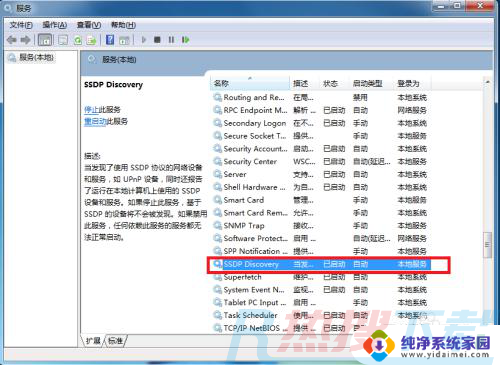Switch to the 扩展 tab
The image size is (500, 365).
click(93, 341)
